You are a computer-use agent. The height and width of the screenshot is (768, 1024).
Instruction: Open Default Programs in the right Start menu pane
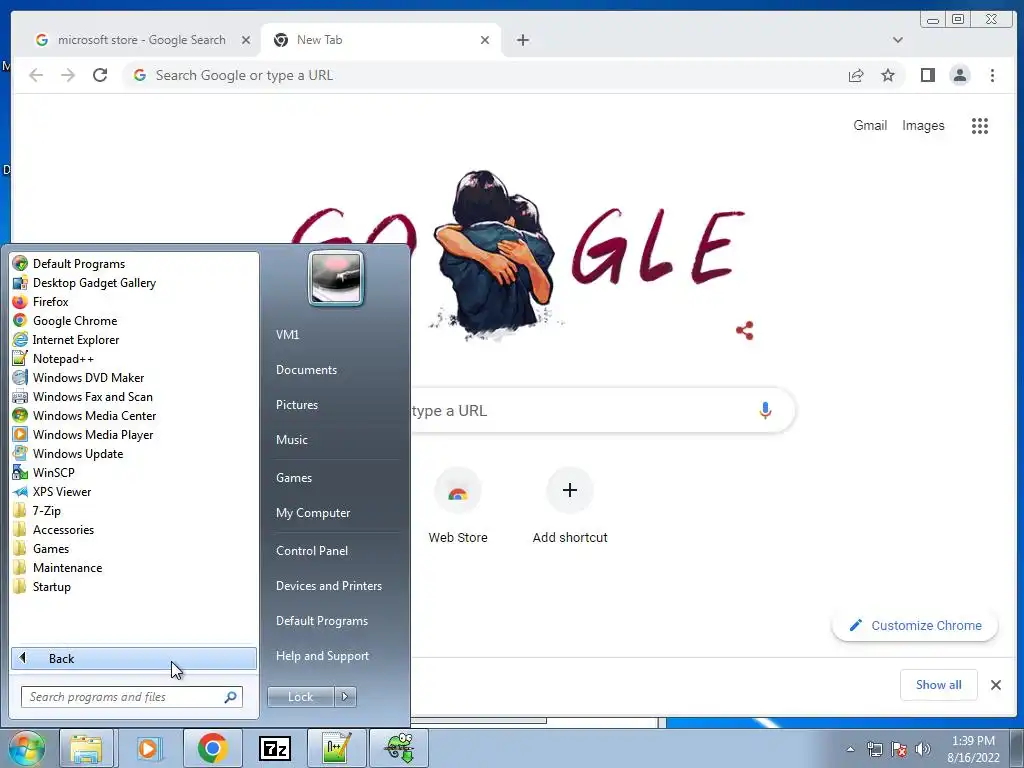321,621
